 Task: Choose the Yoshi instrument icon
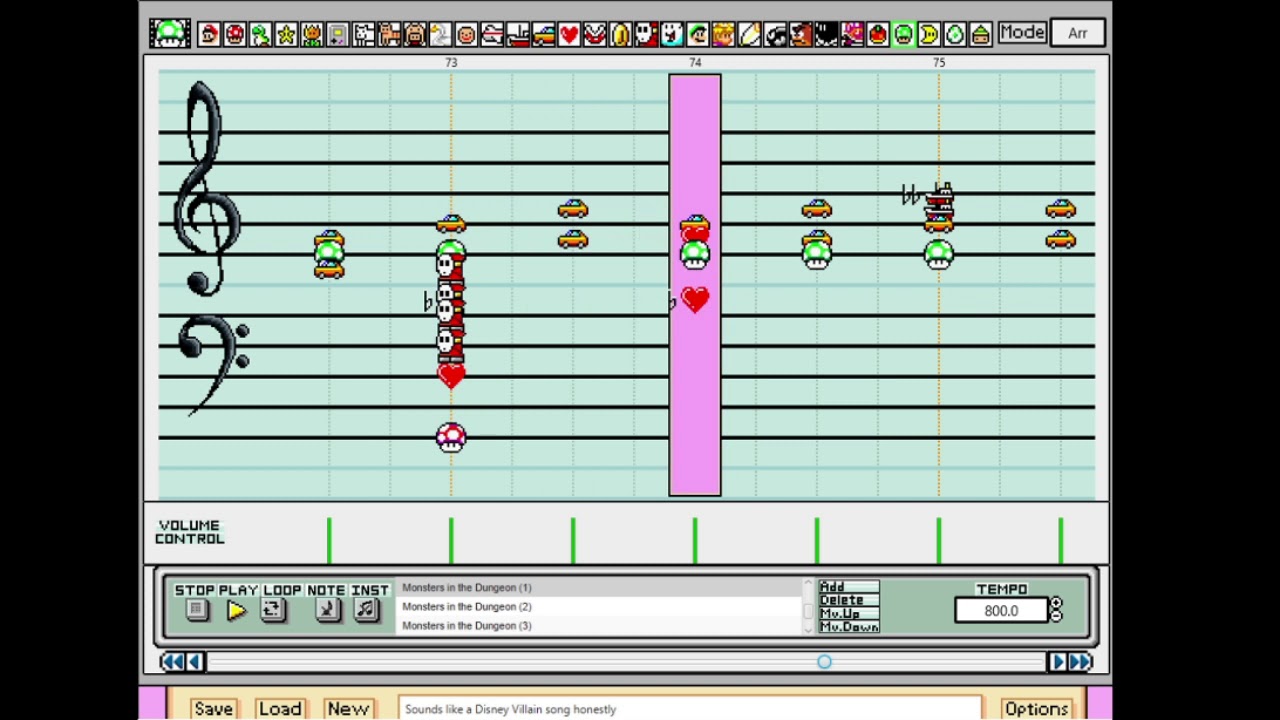(x=260, y=34)
